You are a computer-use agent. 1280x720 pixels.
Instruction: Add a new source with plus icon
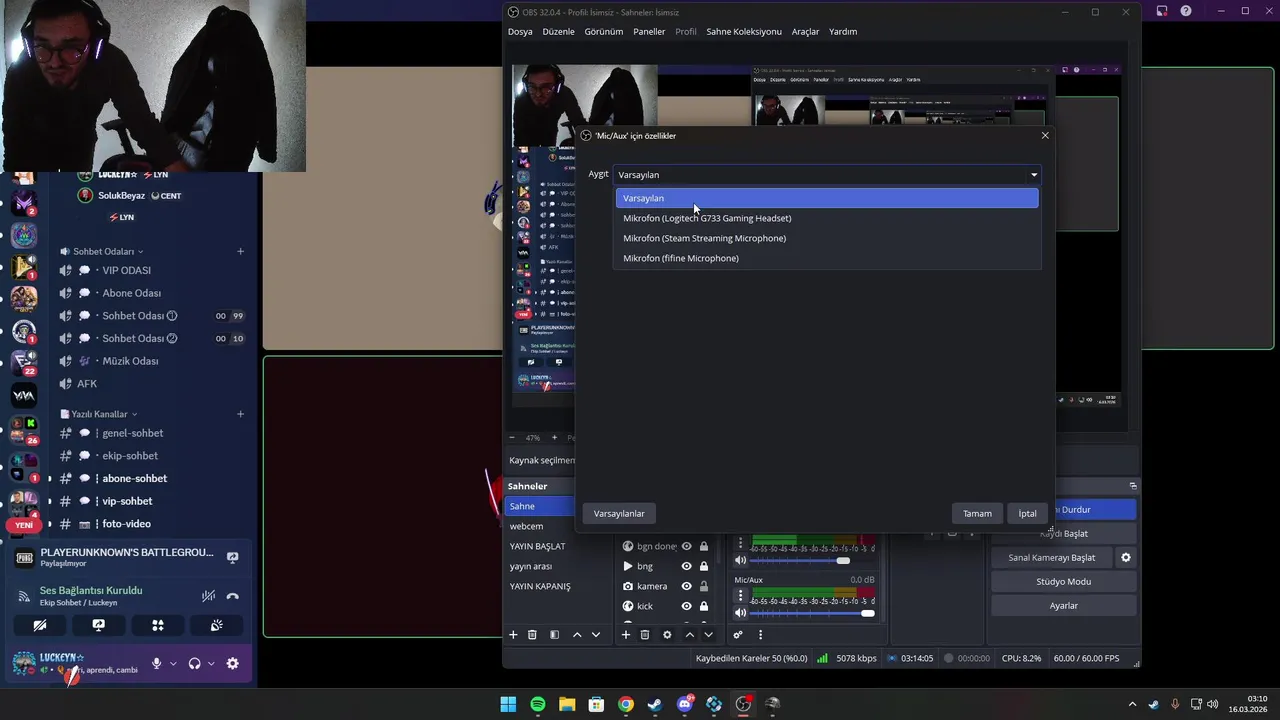pos(626,635)
